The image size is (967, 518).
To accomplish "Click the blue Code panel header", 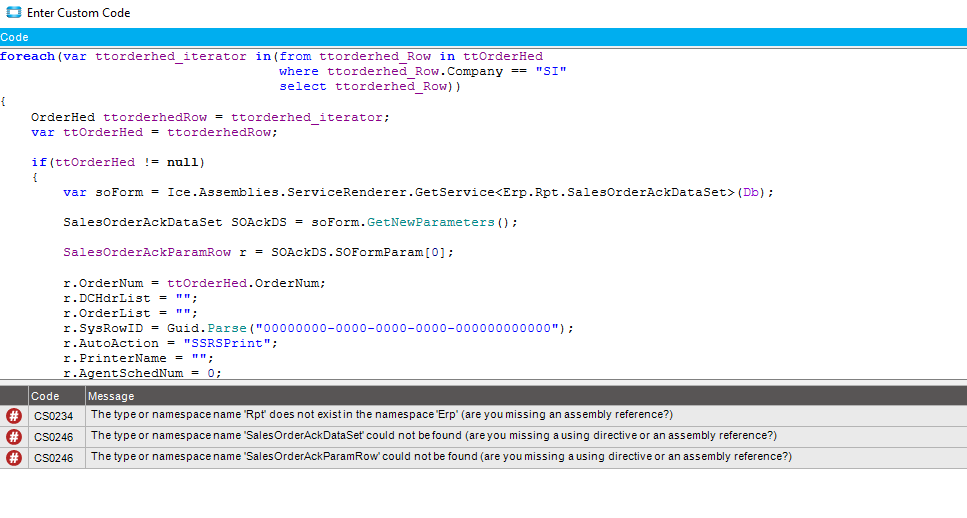I will point(484,37).
